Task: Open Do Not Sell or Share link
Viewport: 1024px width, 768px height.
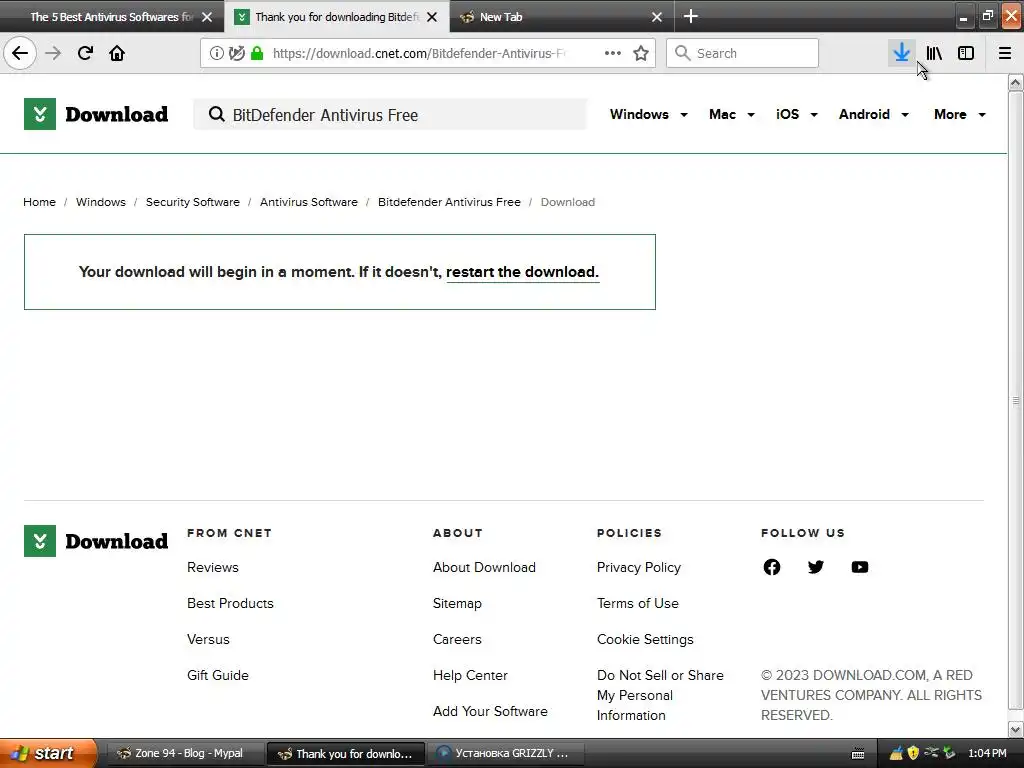Action: point(660,695)
